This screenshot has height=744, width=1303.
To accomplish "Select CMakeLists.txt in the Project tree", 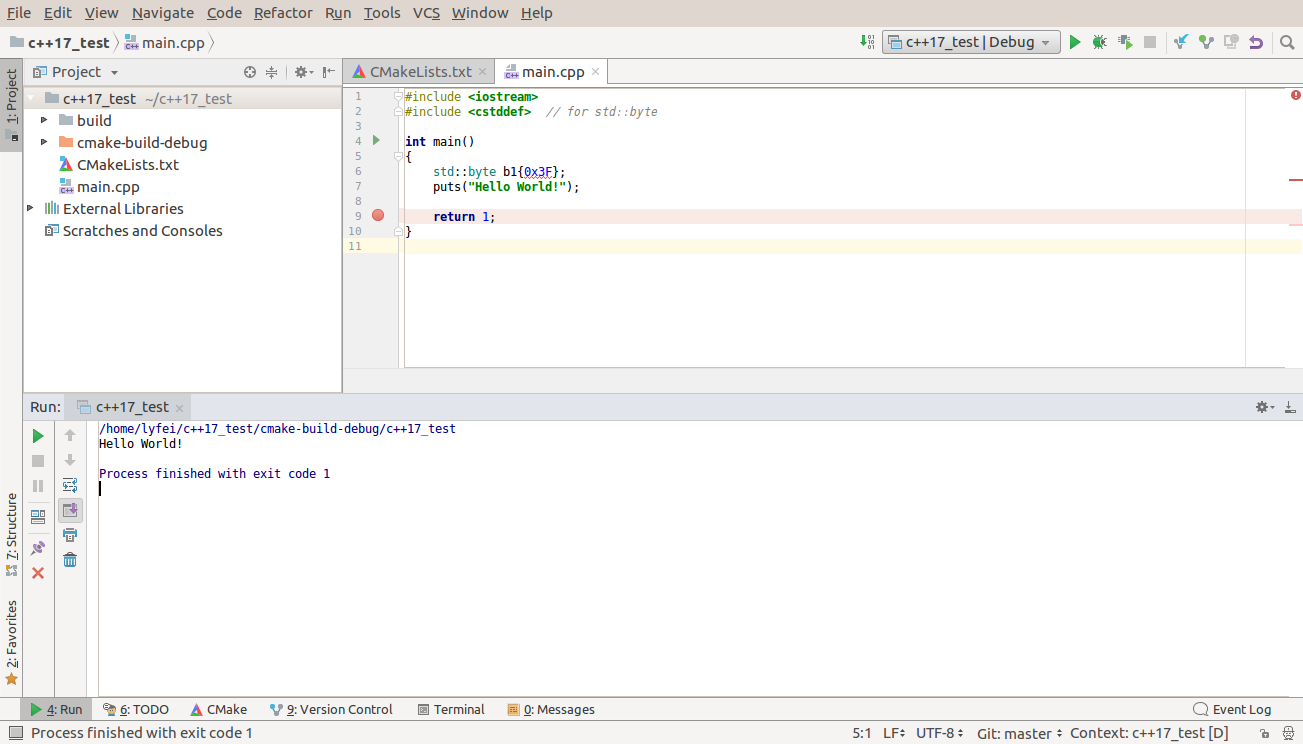I will 128,164.
